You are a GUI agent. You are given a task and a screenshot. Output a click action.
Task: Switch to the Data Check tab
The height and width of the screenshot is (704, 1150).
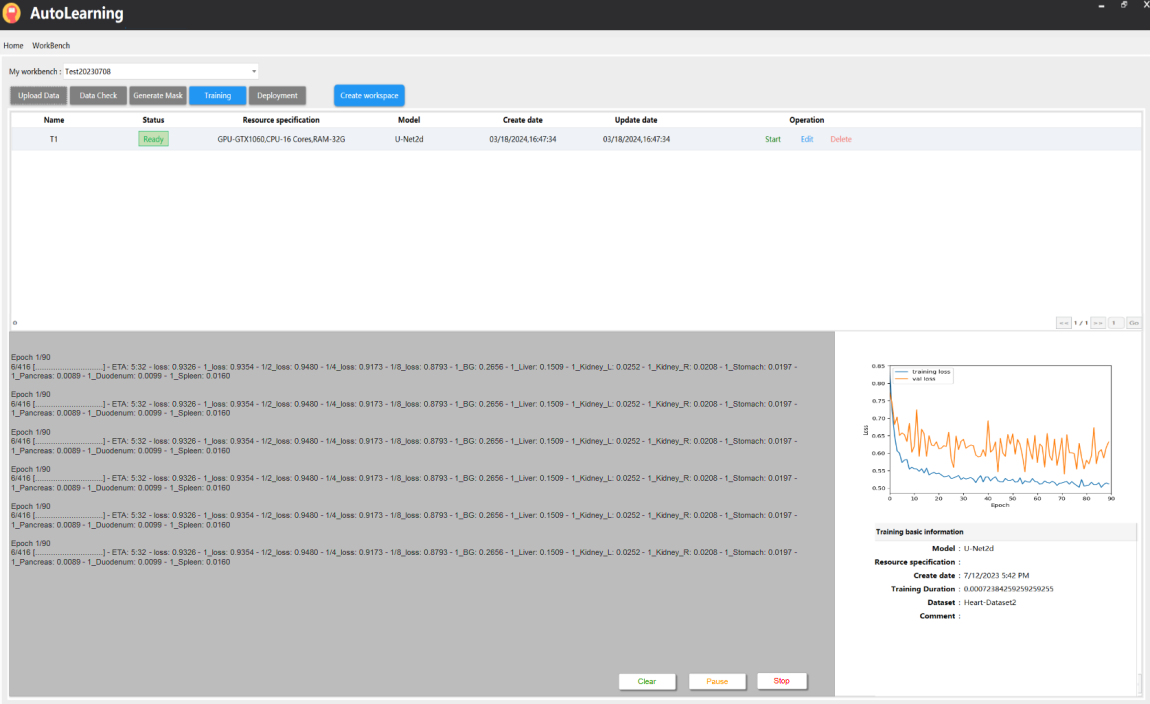click(x=98, y=95)
